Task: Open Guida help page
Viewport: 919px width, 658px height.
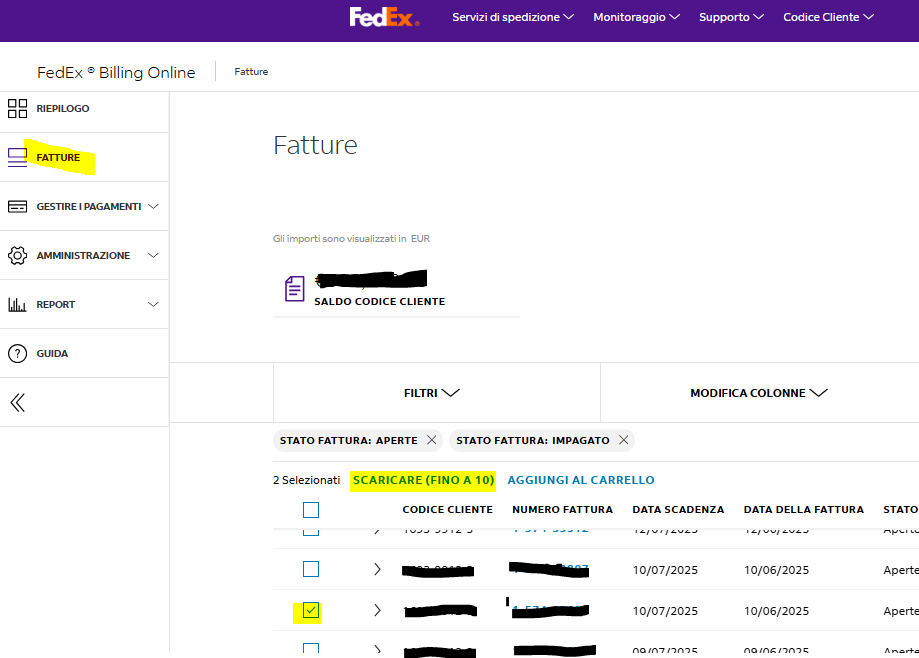Action: [52, 353]
